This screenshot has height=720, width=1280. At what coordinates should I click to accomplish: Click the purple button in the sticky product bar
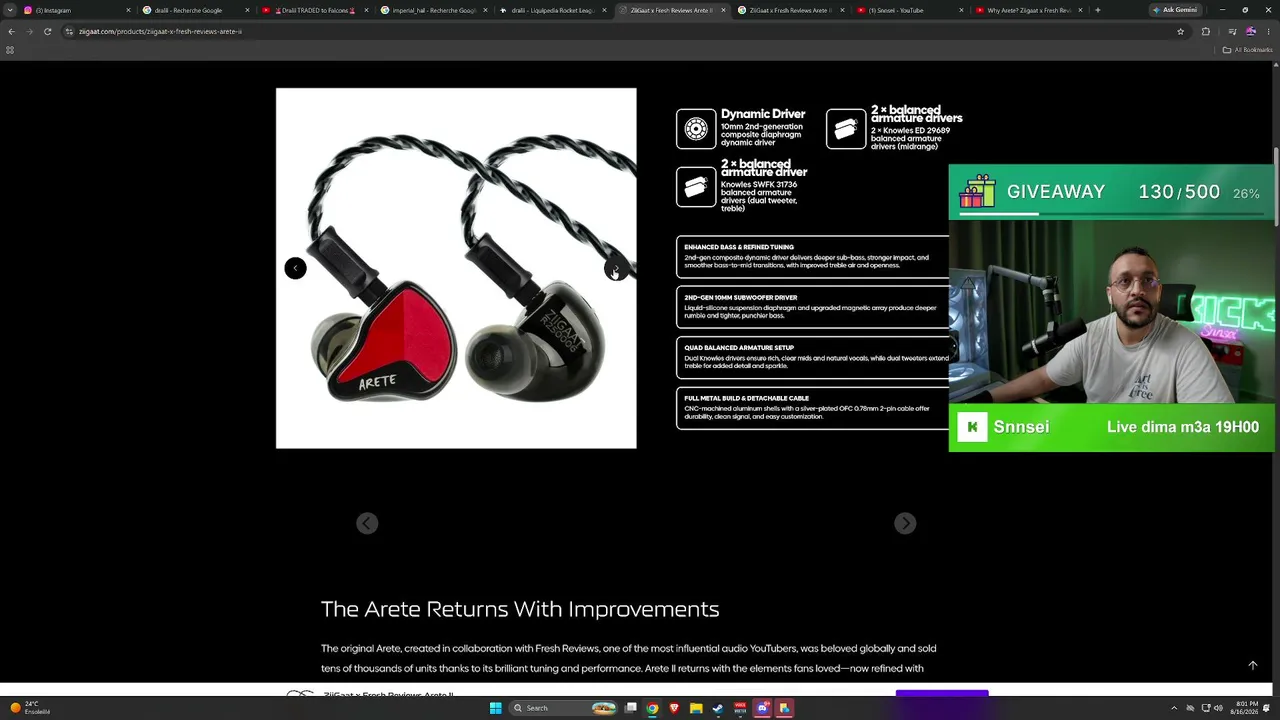coord(942,692)
